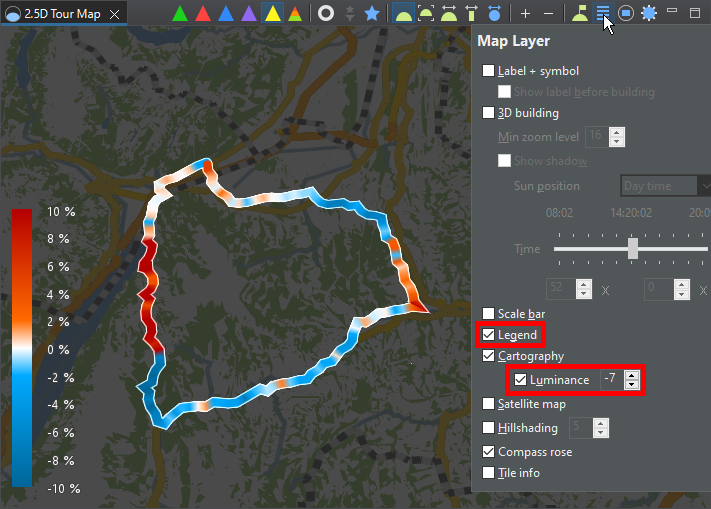Screen dimensions: 711x509
Task: Enable the Hillshading checkbox
Action: (488, 427)
